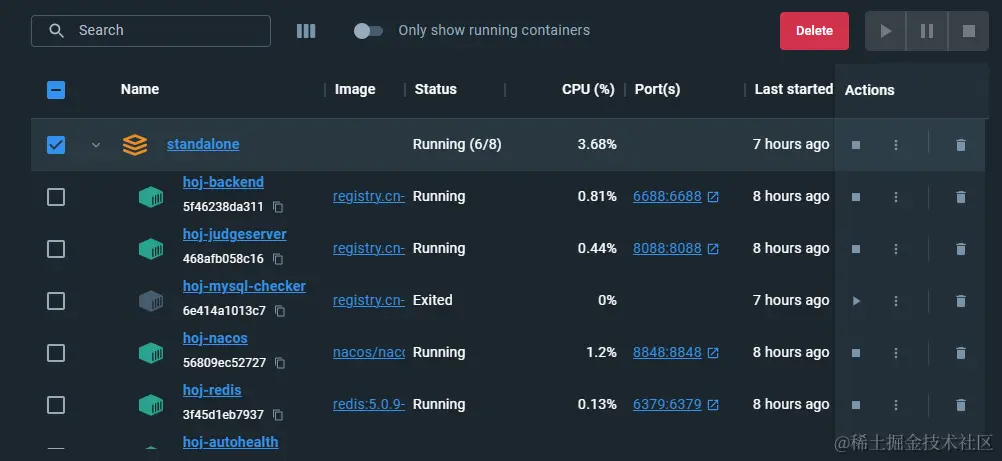Copy the hoj-nacos container ID

279,363
